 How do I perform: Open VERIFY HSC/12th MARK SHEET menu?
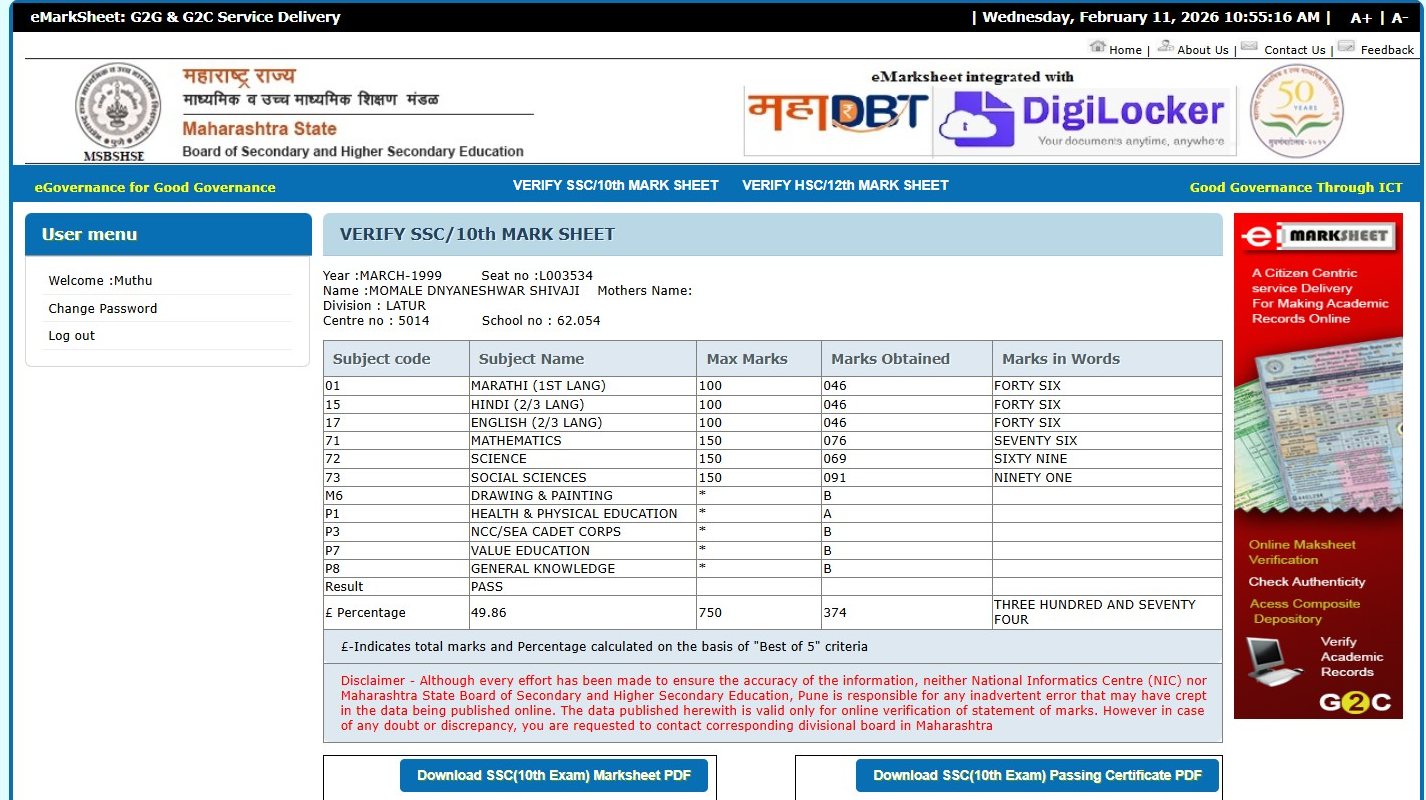pyautogui.click(x=845, y=185)
